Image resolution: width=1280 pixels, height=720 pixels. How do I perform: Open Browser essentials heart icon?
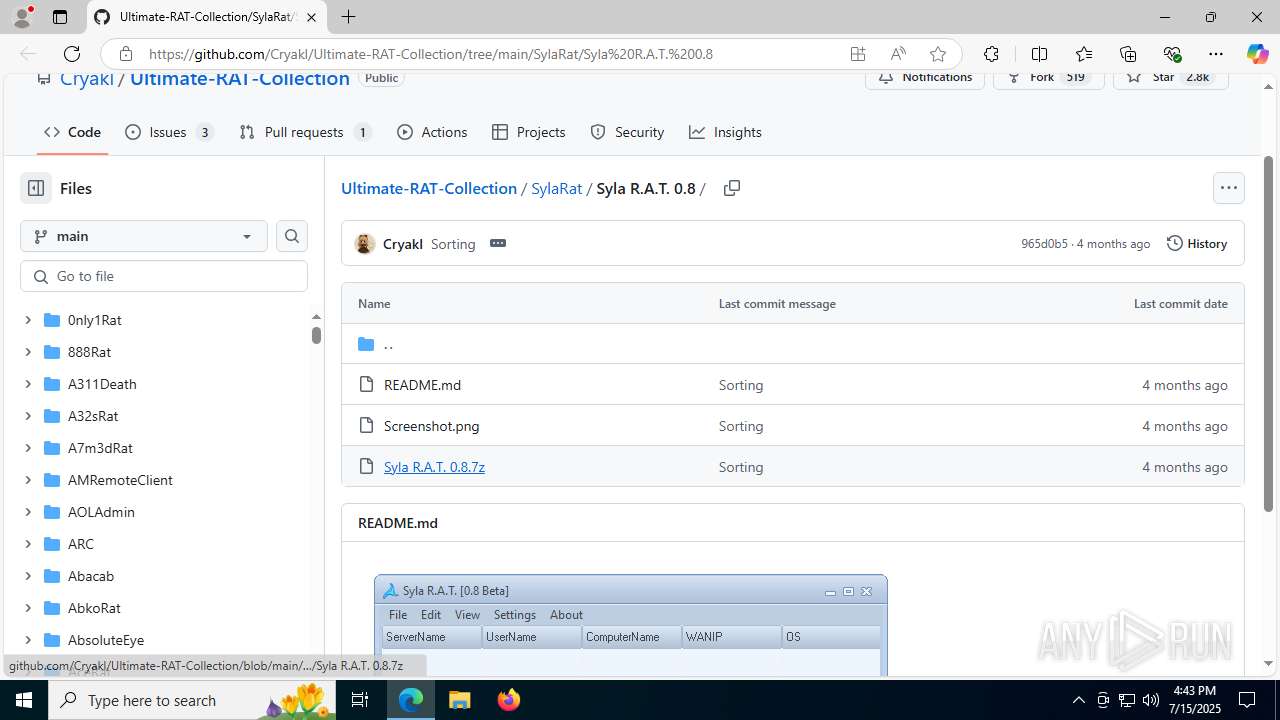tap(1172, 54)
